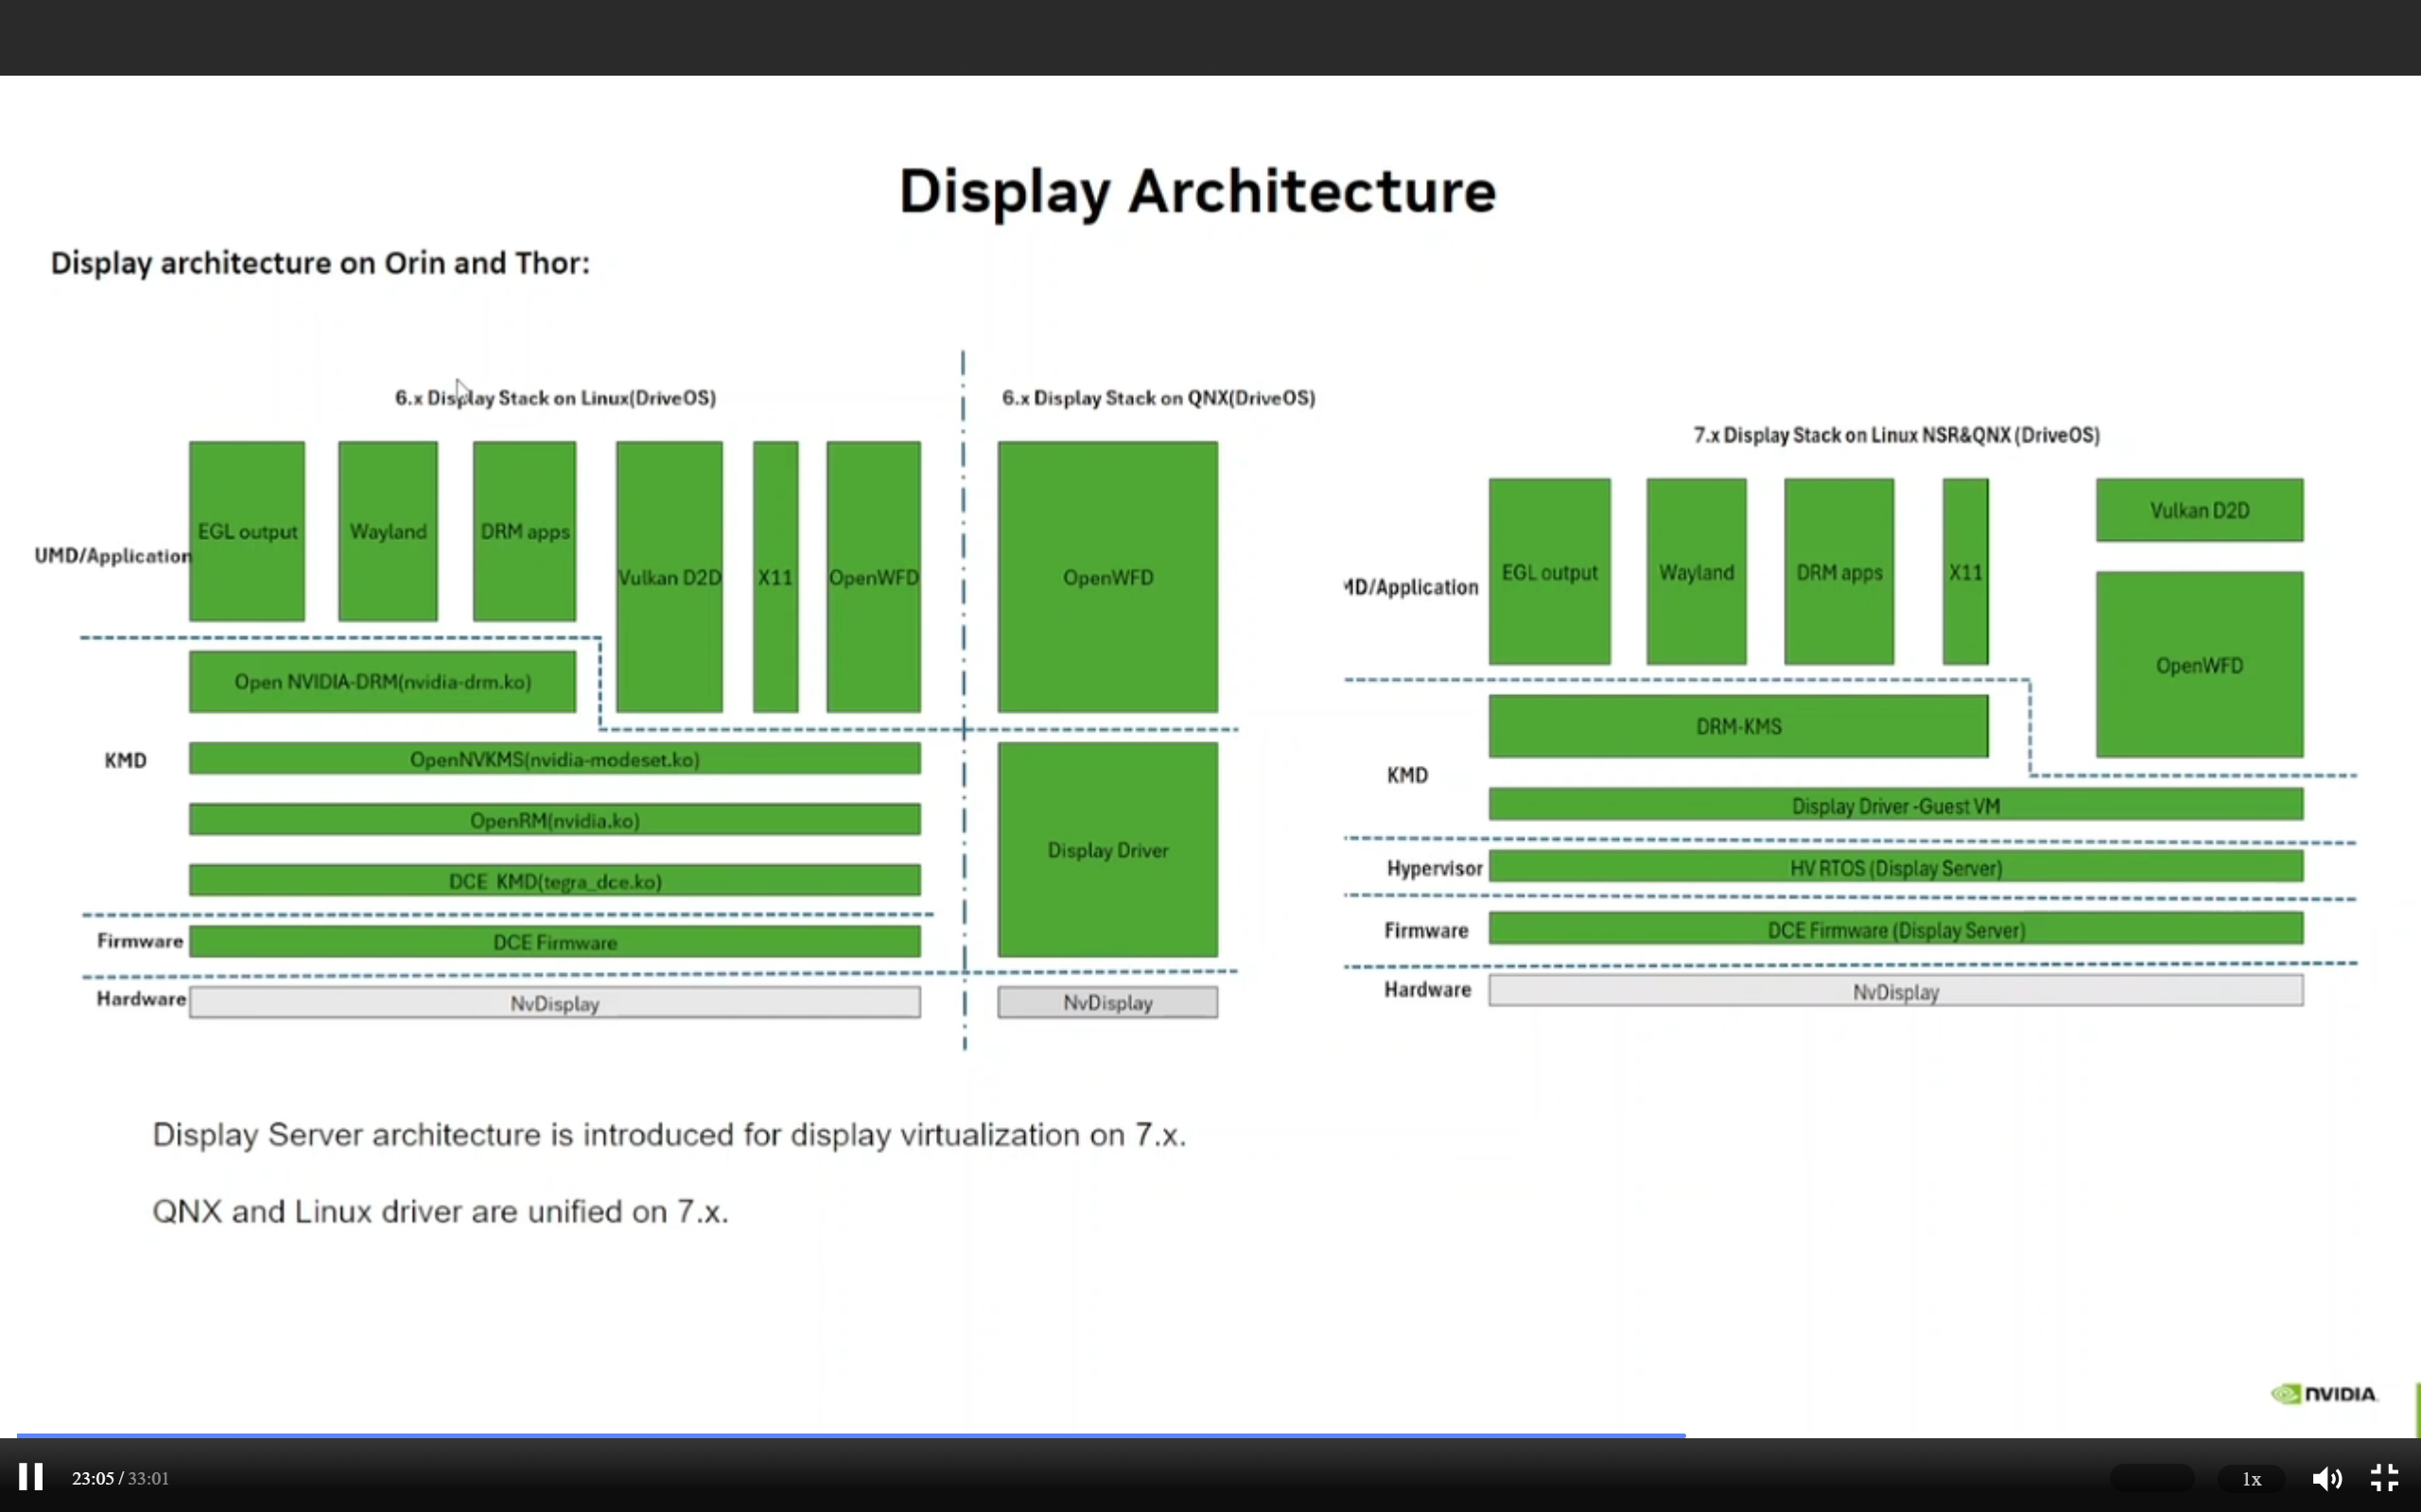Click the Vulkan D2D box in 7.x stack
The height and width of the screenshot is (1512, 2421).
2199,510
